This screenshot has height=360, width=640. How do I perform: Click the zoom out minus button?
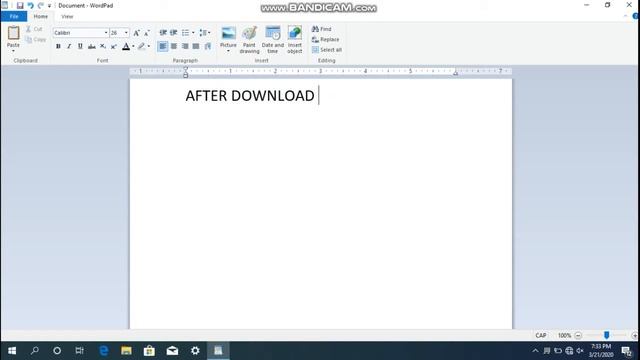[578, 336]
